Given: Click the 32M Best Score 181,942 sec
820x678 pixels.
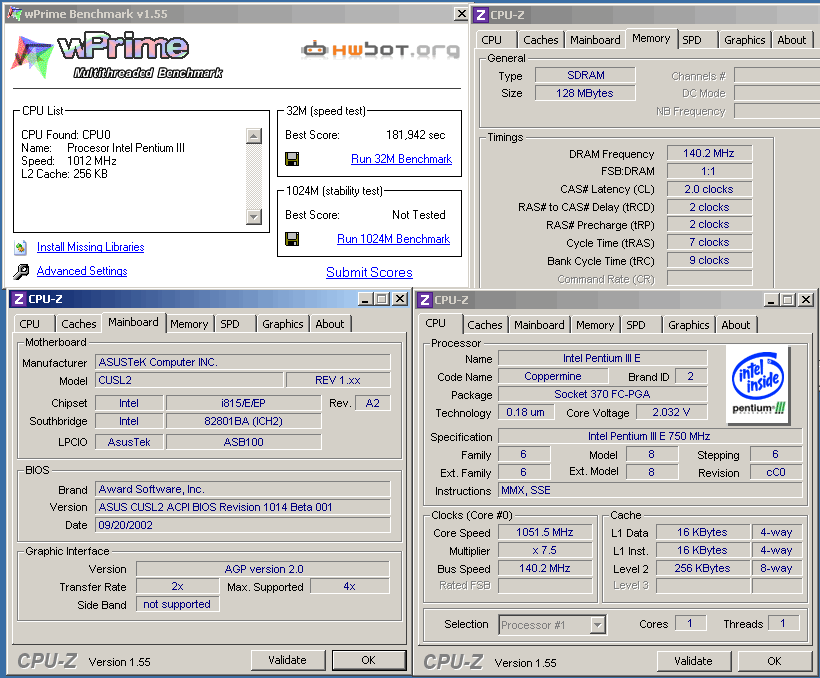Looking at the screenshot, I should pyautogui.click(x=416, y=135).
